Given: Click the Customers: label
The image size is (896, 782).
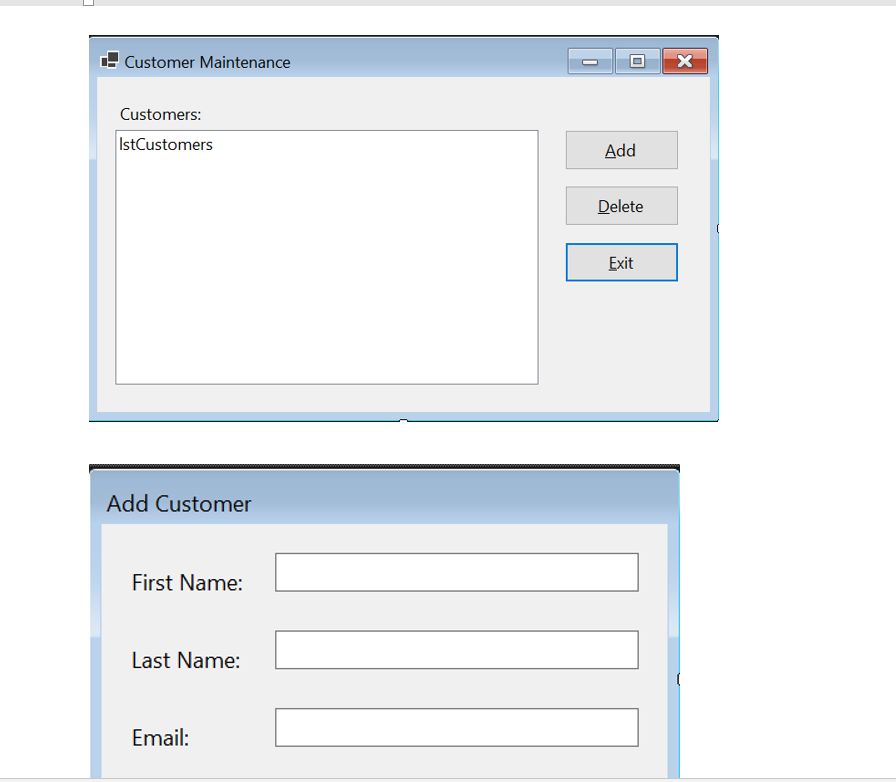Looking at the screenshot, I should [x=161, y=114].
